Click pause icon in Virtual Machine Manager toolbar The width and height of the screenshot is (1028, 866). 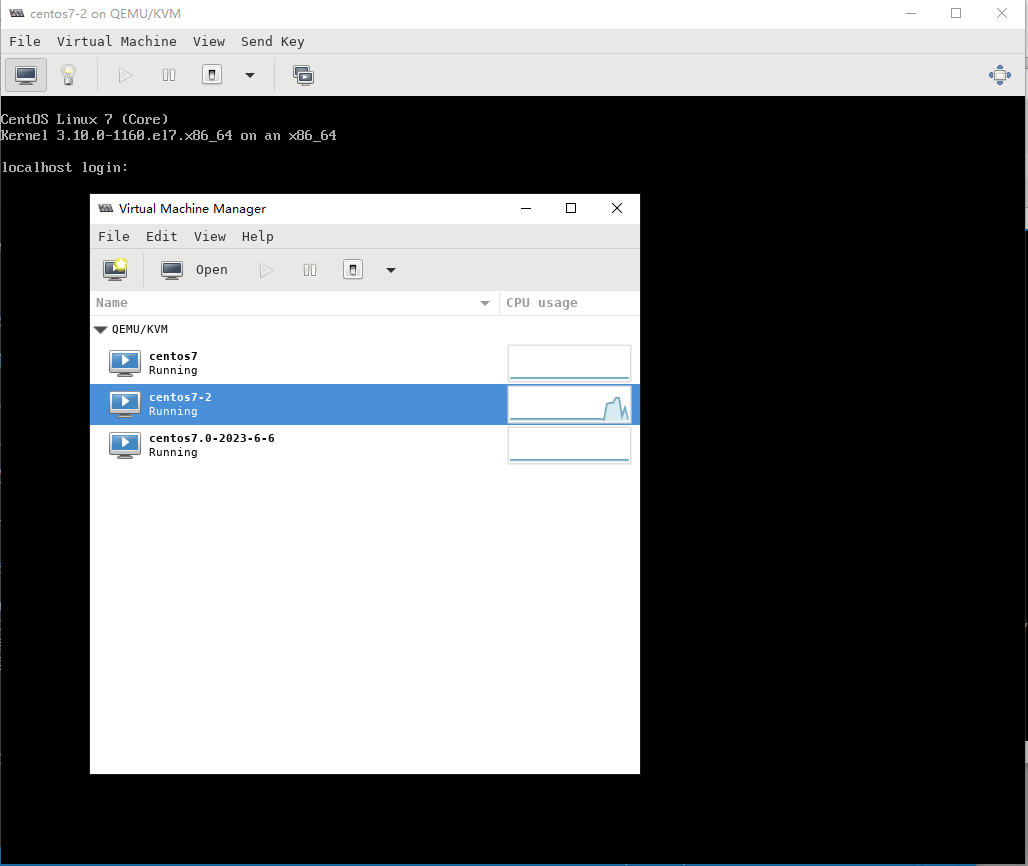(x=310, y=269)
